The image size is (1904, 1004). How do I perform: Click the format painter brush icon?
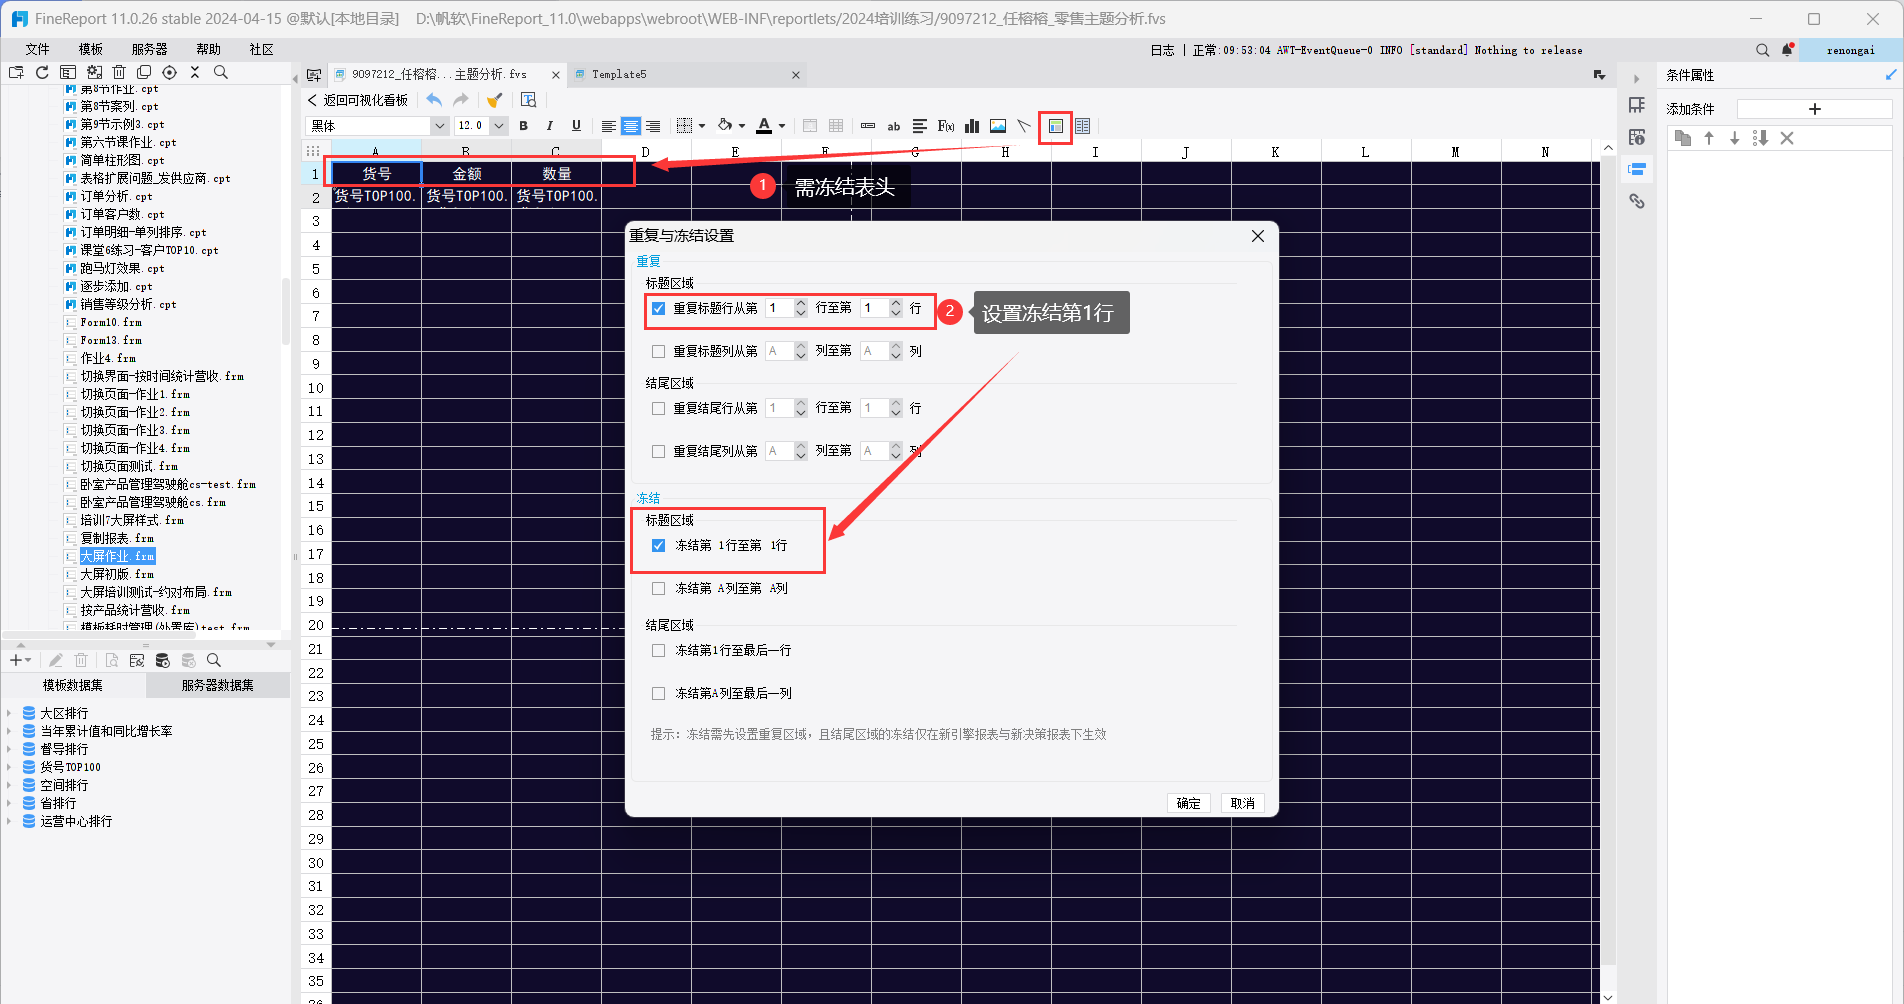point(494,100)
